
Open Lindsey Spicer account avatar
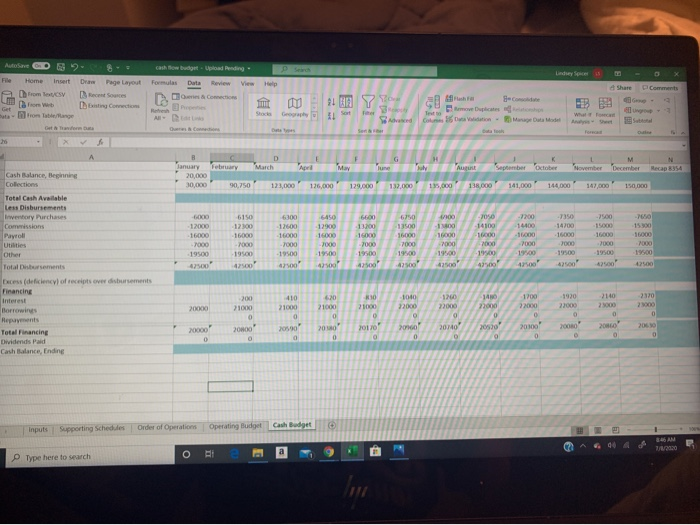[597, 74]
